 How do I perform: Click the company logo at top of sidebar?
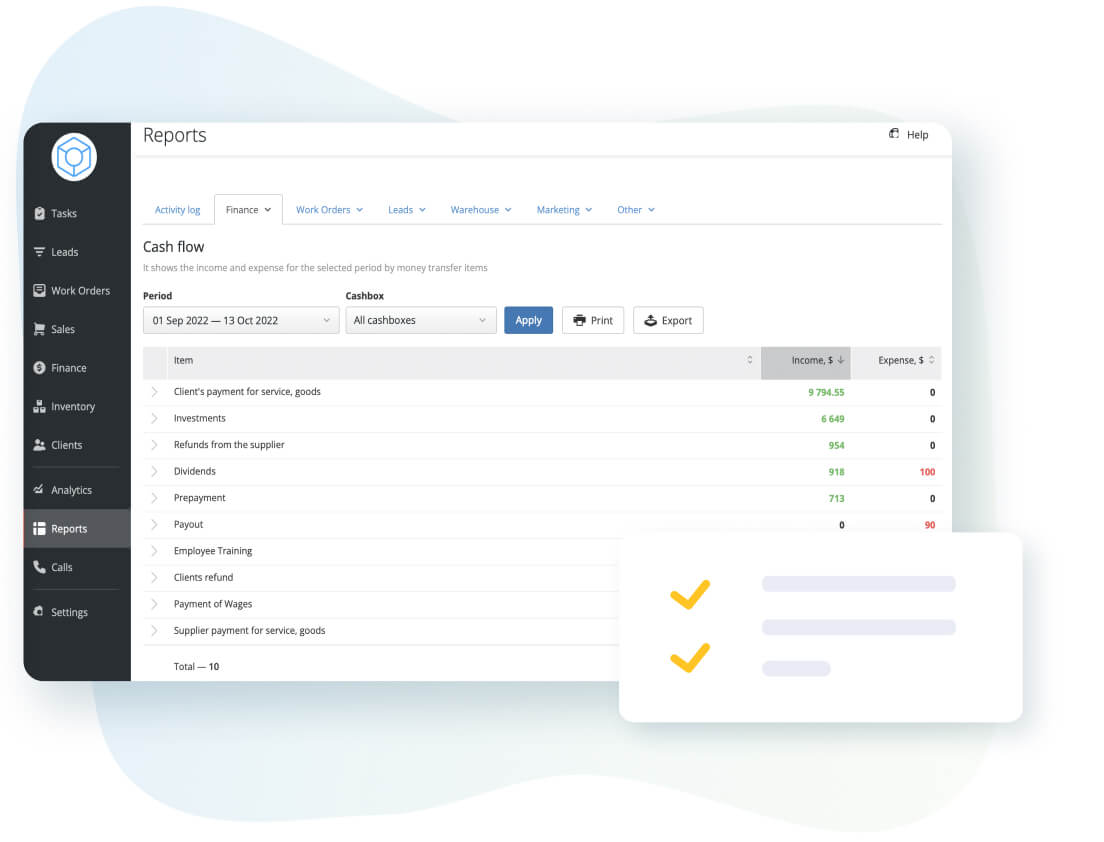pyautogui.click(x=74, y=157)
